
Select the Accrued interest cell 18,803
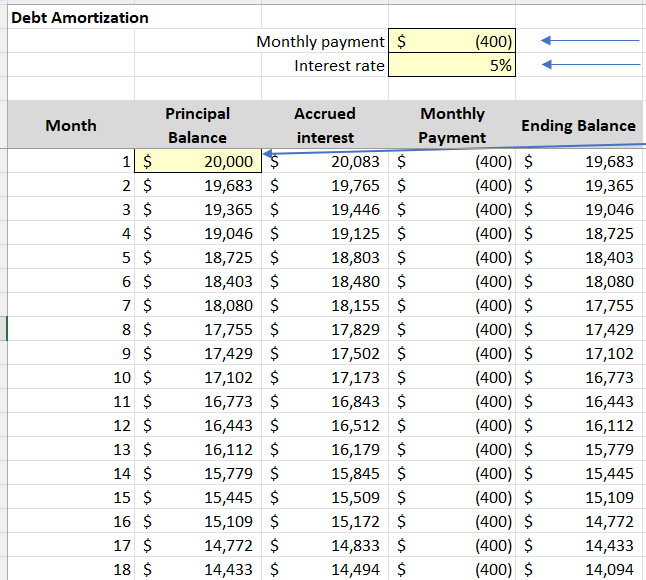pyautogui.click(x=325, y=257)
